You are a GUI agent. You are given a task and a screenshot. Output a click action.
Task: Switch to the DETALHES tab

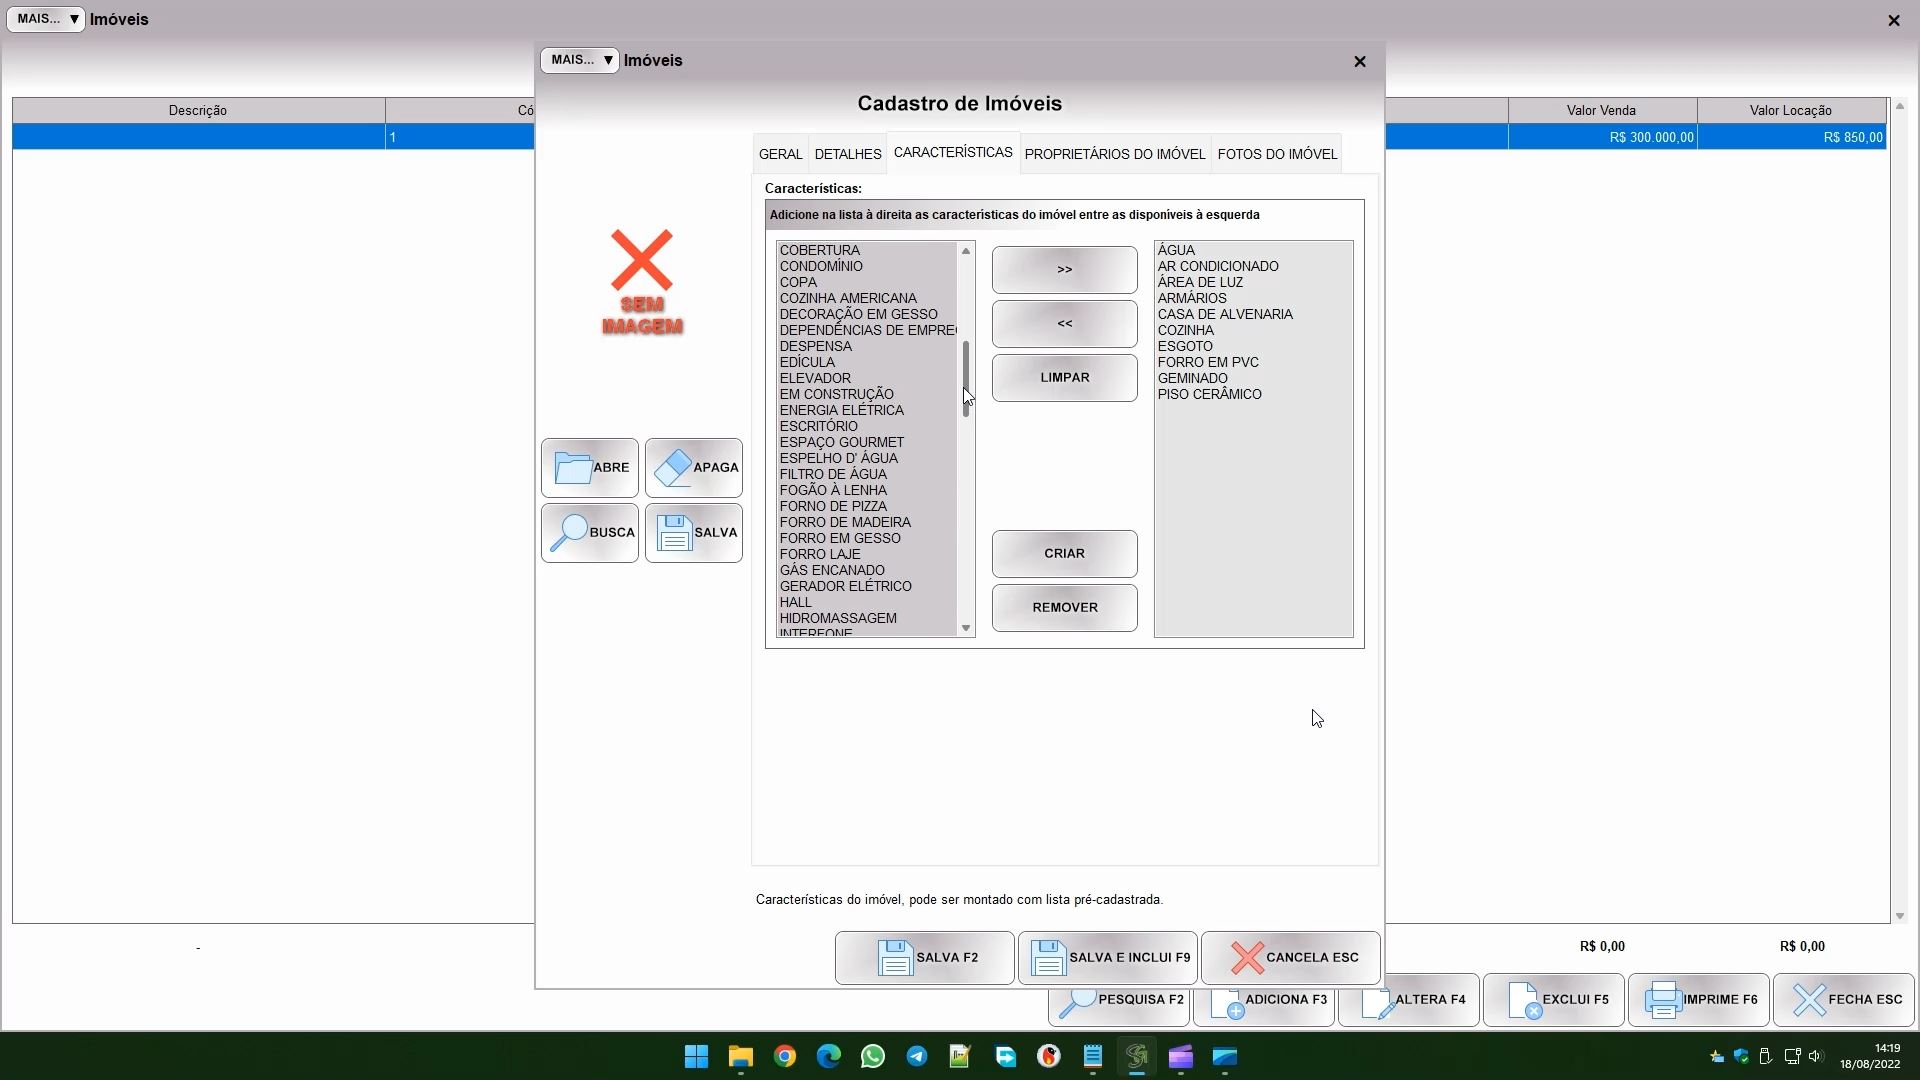[x=847, y=155]
